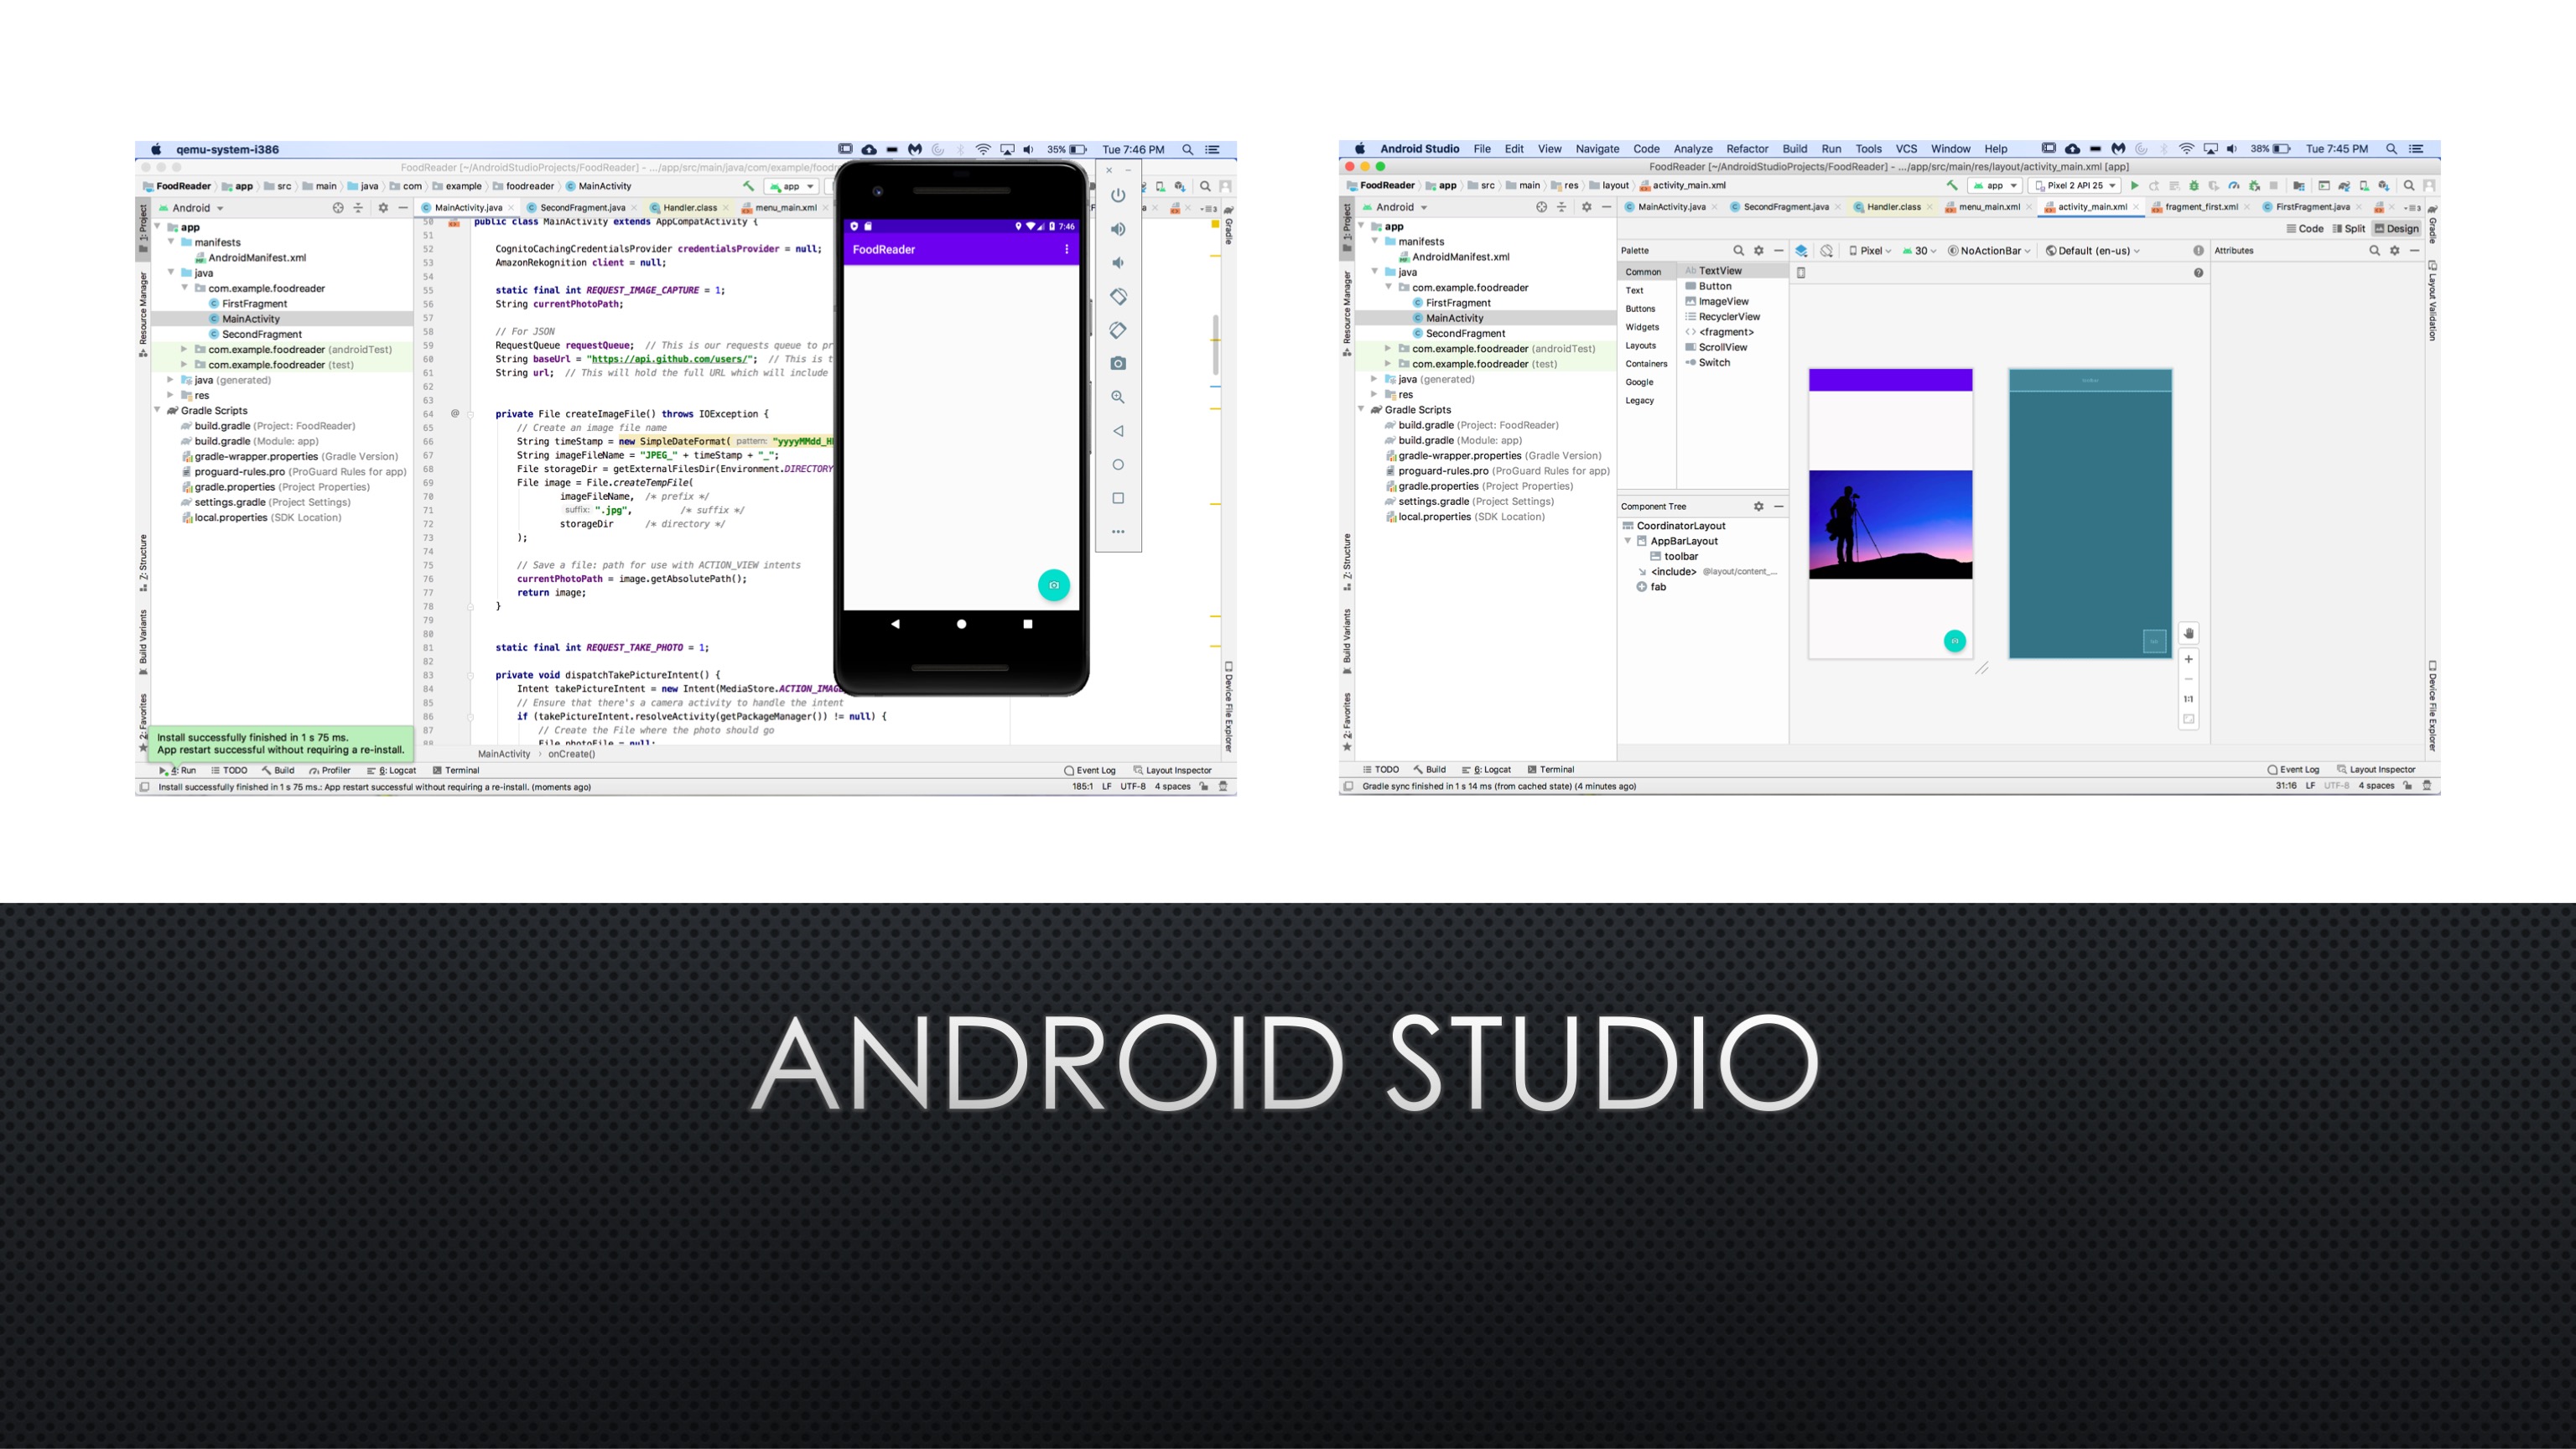The width and height of the screenshot is (2576, 1449).
Task: Open the Build menu in right menu bar
Action: coord(1795,149)
